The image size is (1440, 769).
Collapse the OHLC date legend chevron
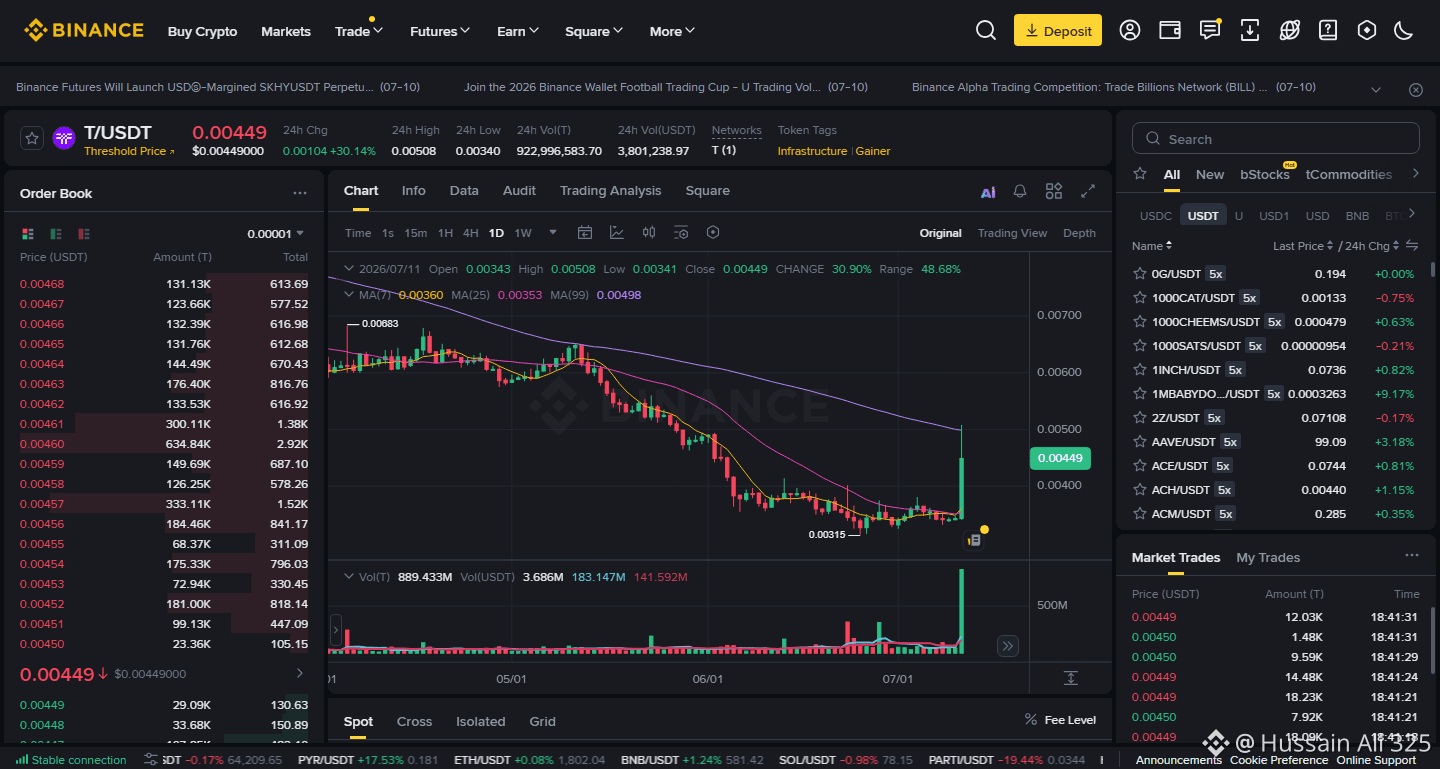tap(348, 269)
